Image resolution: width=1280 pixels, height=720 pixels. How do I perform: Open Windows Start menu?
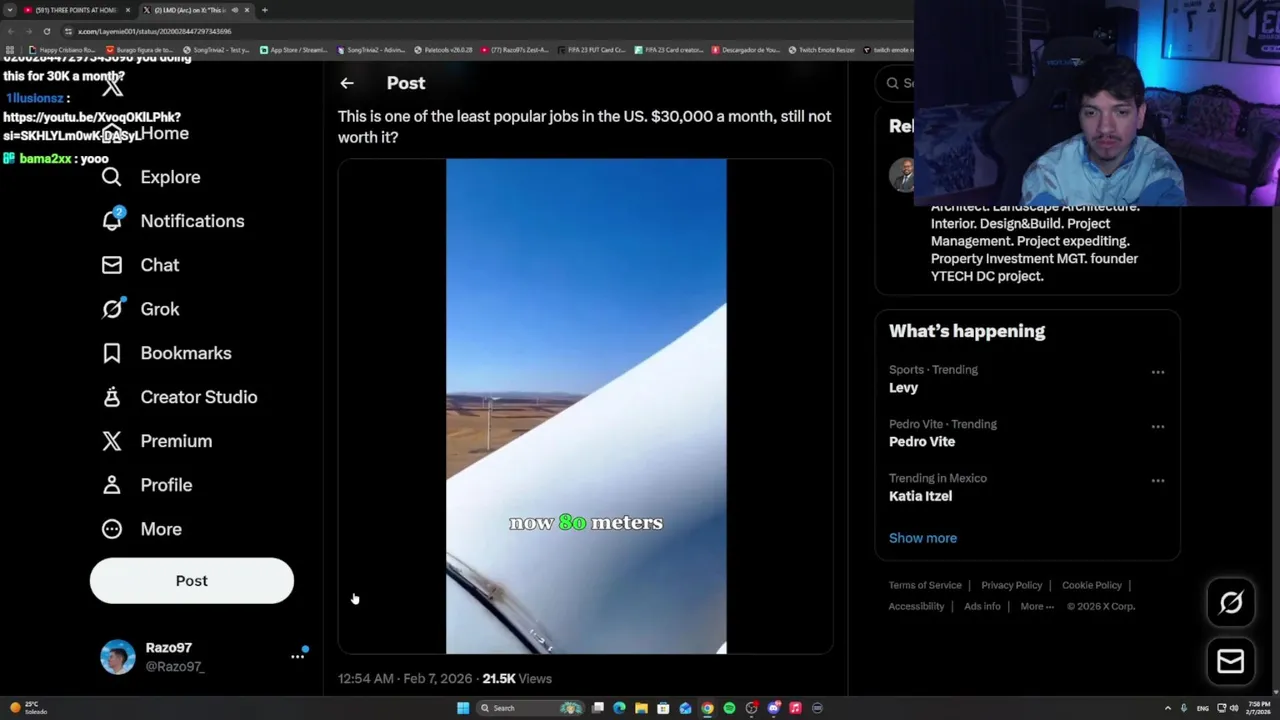(463, 708)
